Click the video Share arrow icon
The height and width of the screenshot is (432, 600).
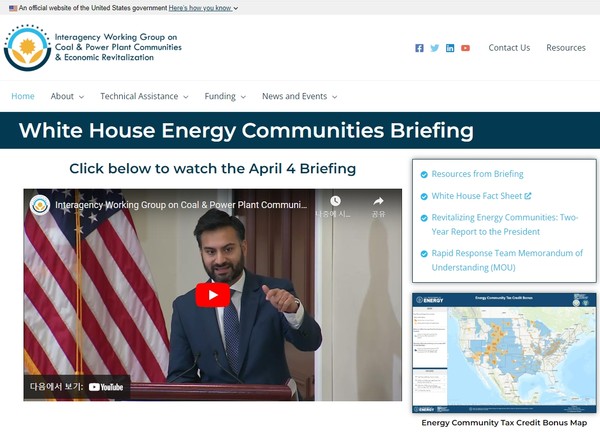(378, 202)
